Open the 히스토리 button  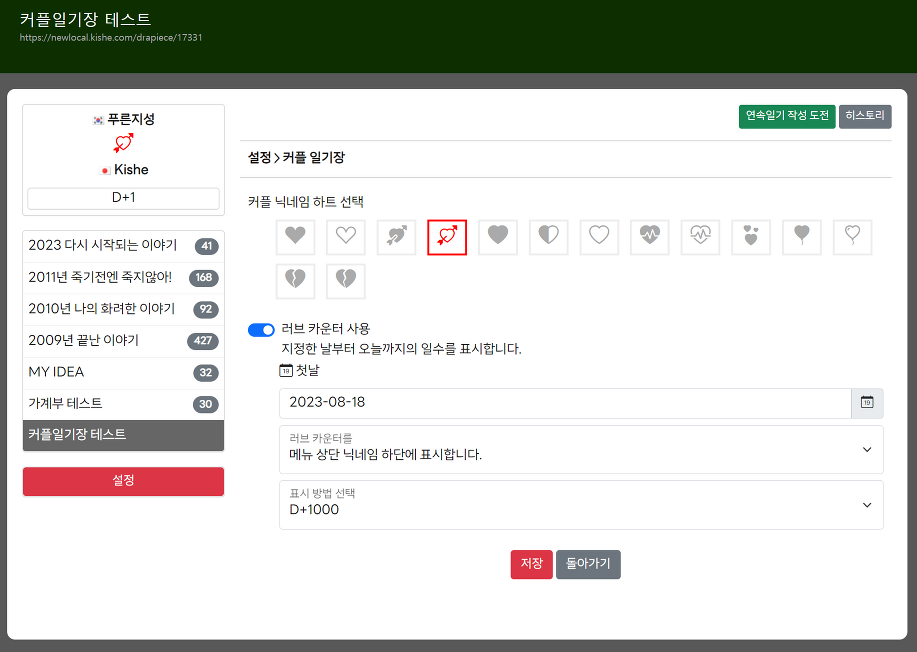click(x=865, y=116)
